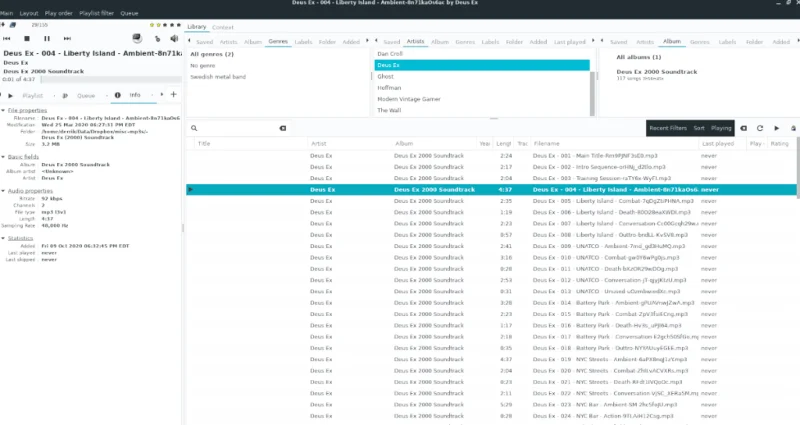Stop playback with the square button
This screenshot has height=425, width=800.
click(x=27, y=38)
